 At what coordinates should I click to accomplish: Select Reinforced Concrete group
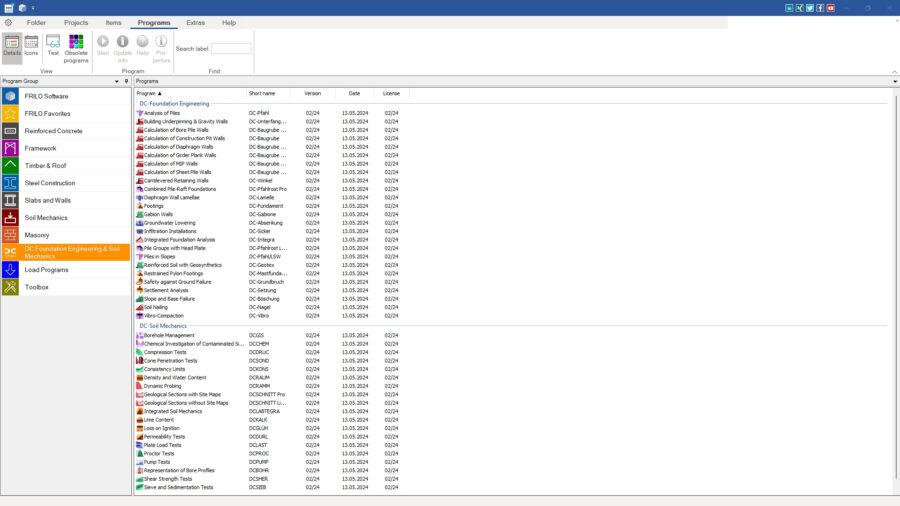(65, 131)
